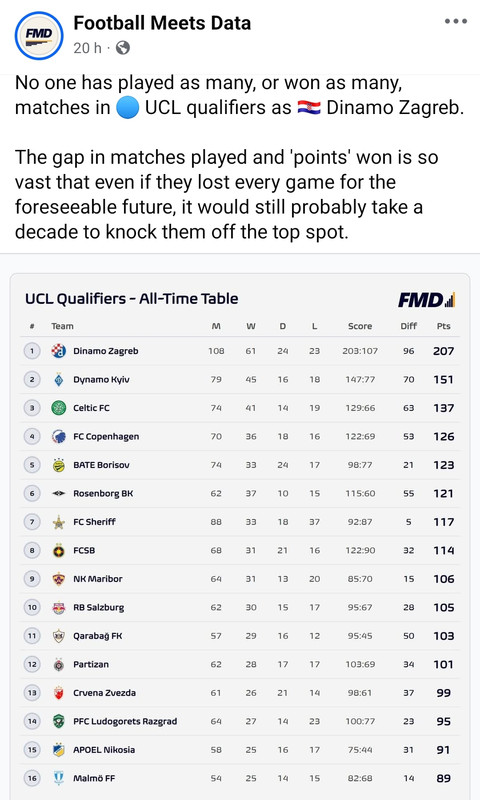Click the public globe privacy icon
Screen dimensions: 480x800
tap(122, 48)
